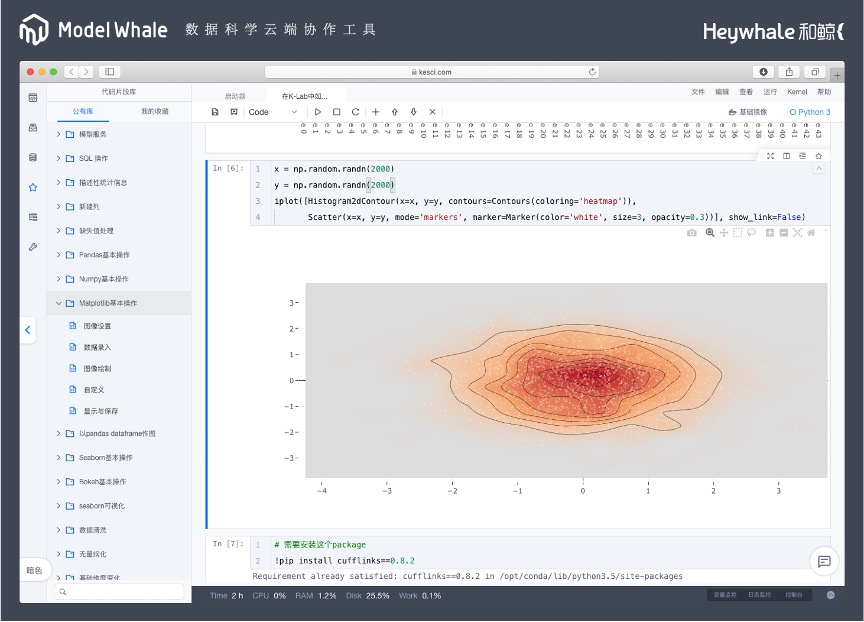Open the database icon in left sidebar
The image size is (864, 622).
33,158
